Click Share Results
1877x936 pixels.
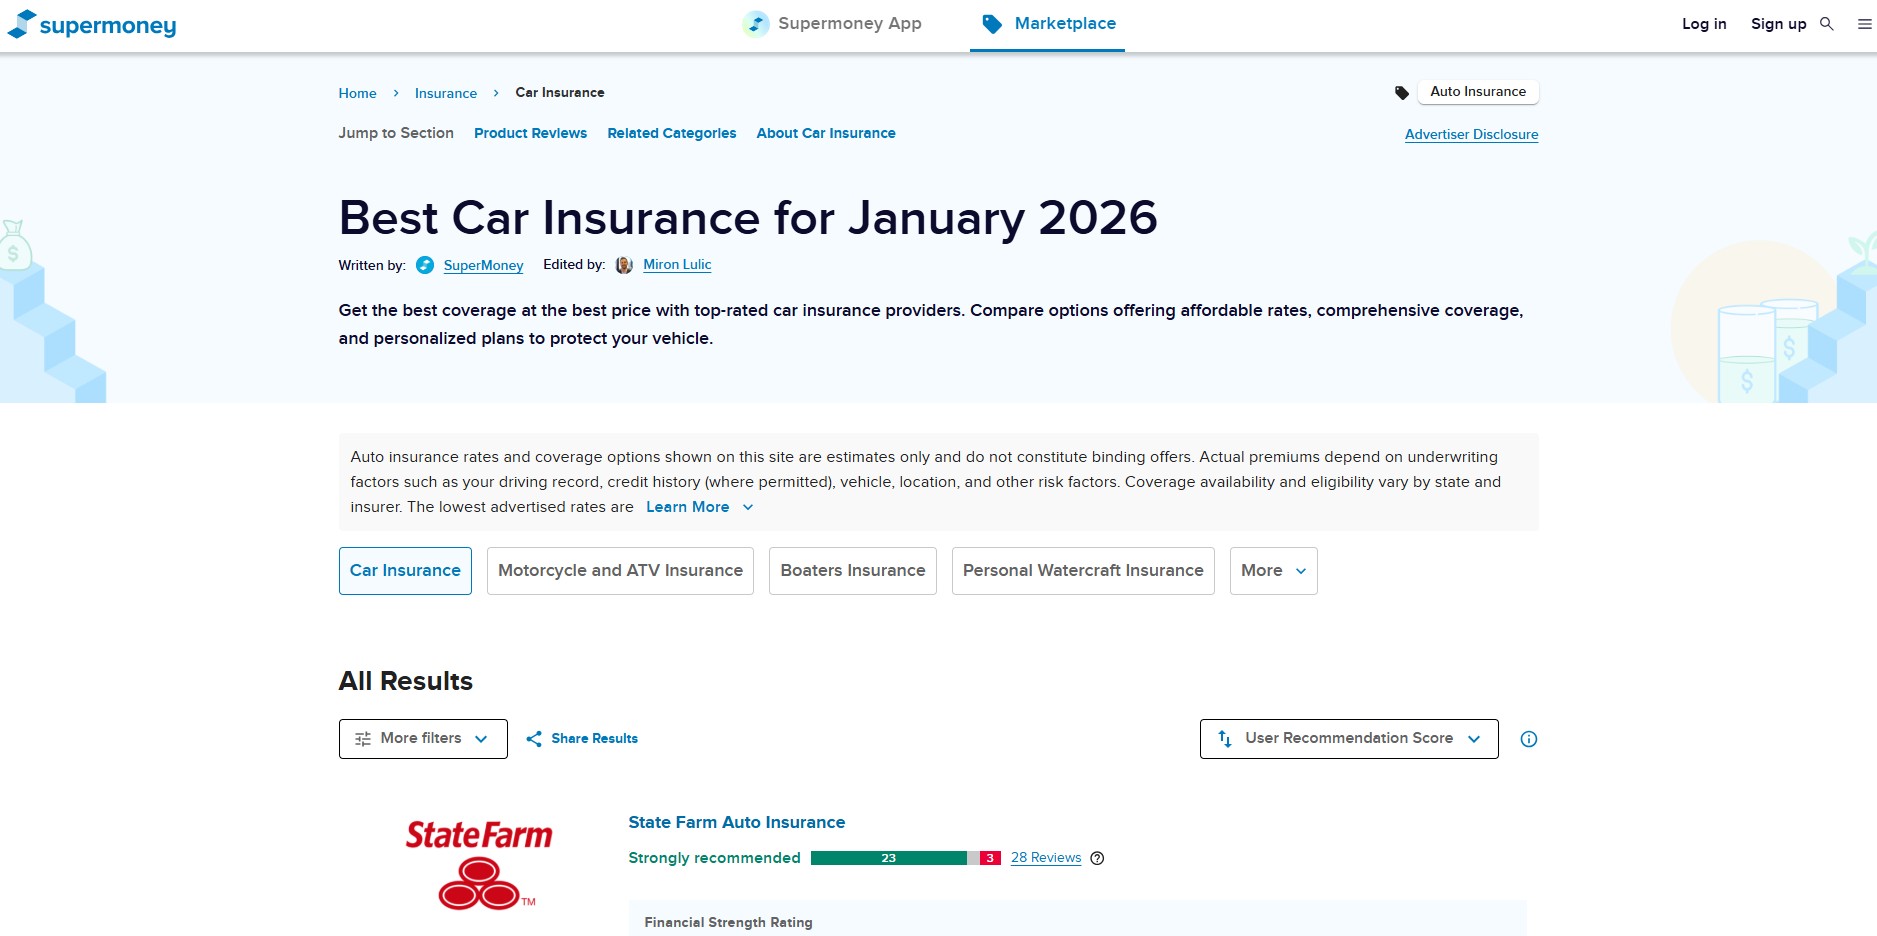click(x=594, y=739)
